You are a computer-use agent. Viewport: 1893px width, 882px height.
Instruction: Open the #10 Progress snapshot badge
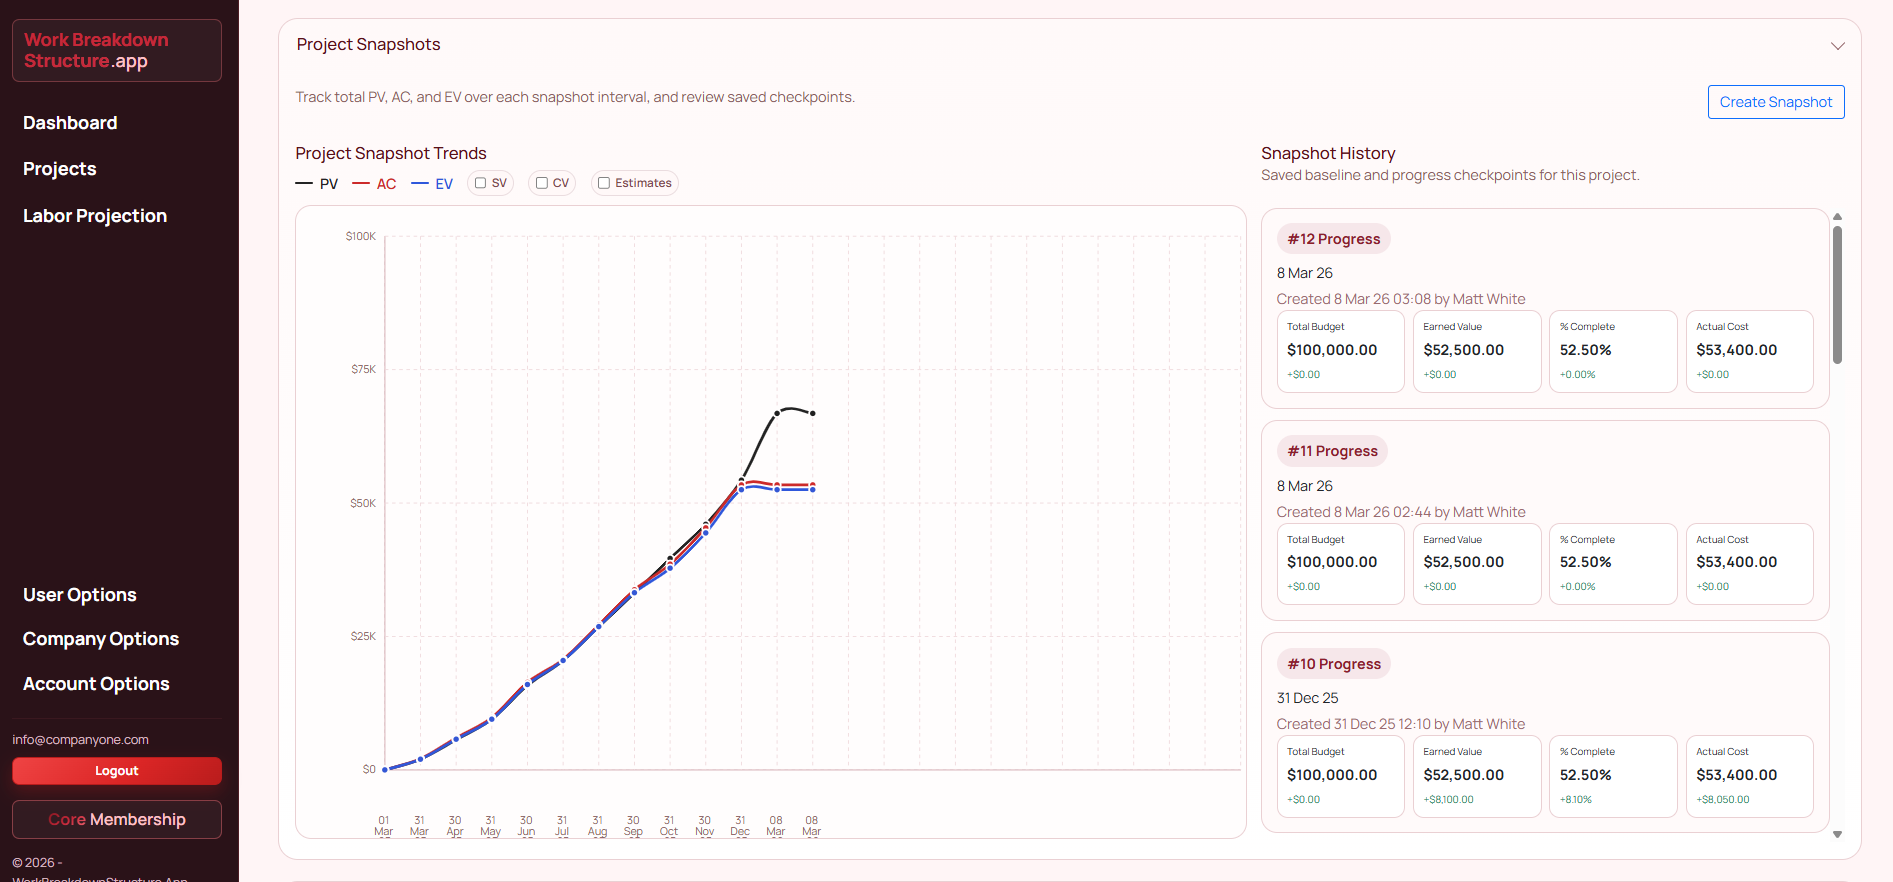pos(1333,664)
